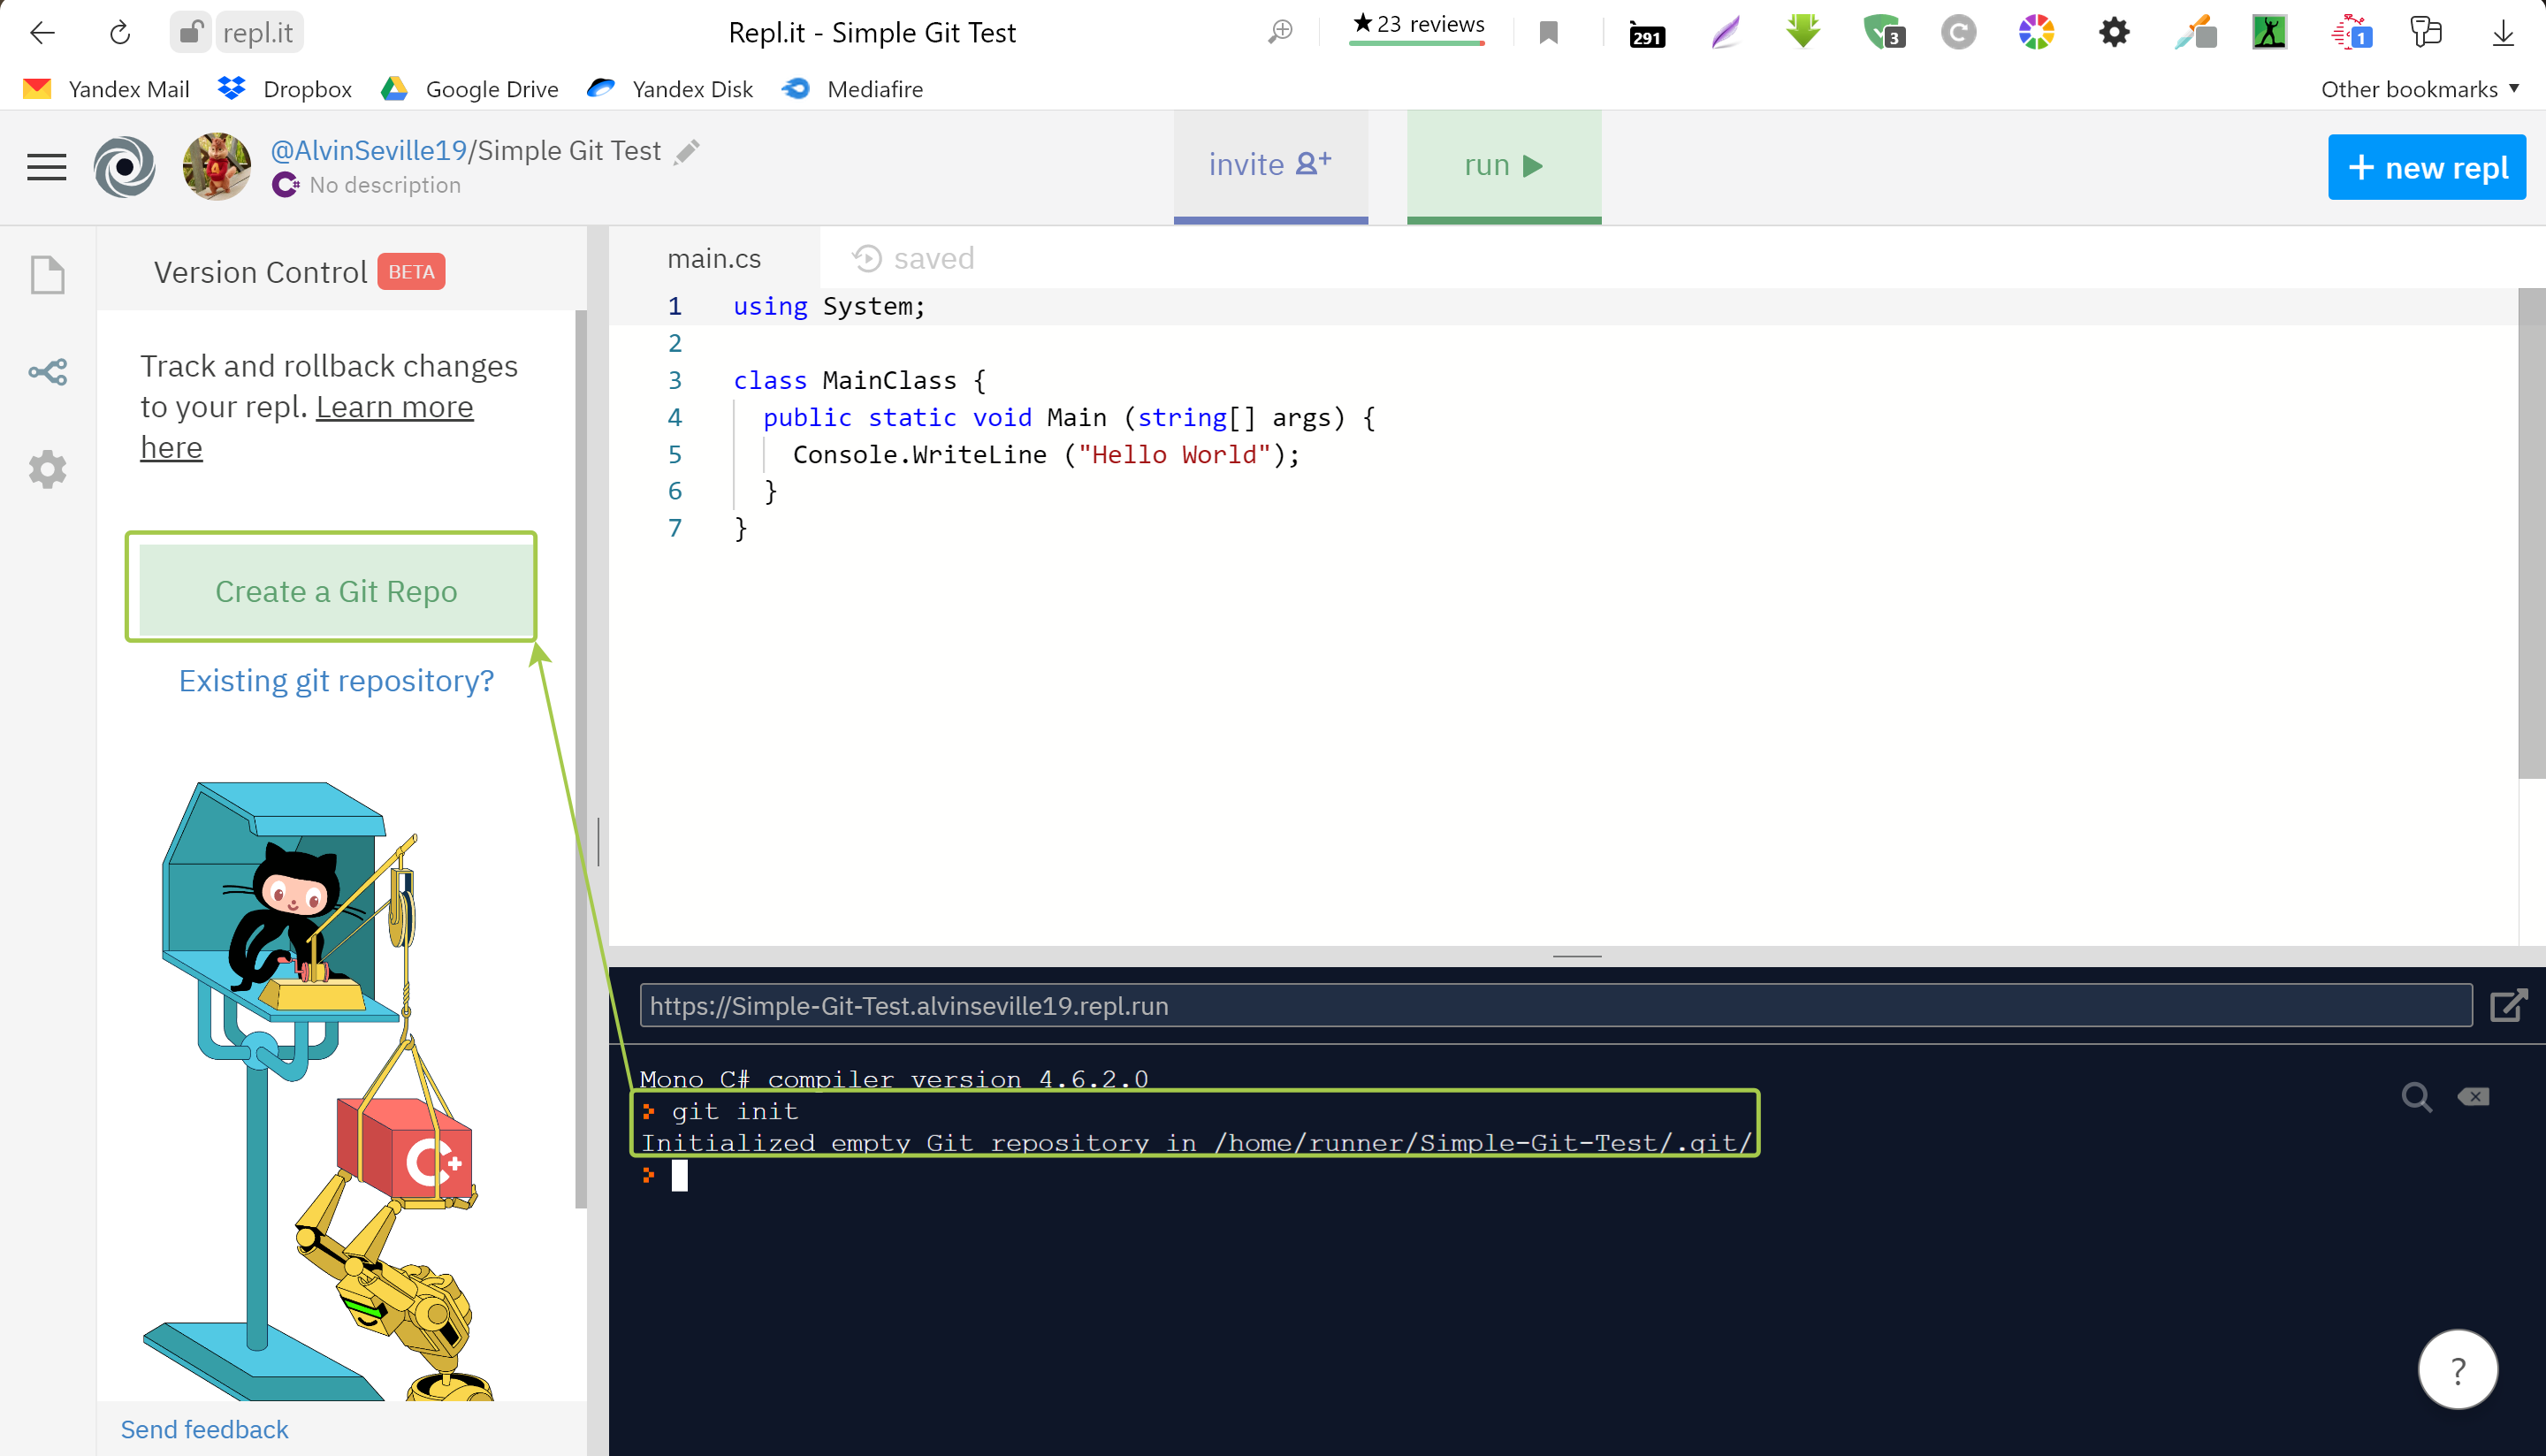Open the red dotted extension with 1 badge
The height and width of the screenshot is (1456, 2546).
pyautogui.click(x=2351, y=33)
